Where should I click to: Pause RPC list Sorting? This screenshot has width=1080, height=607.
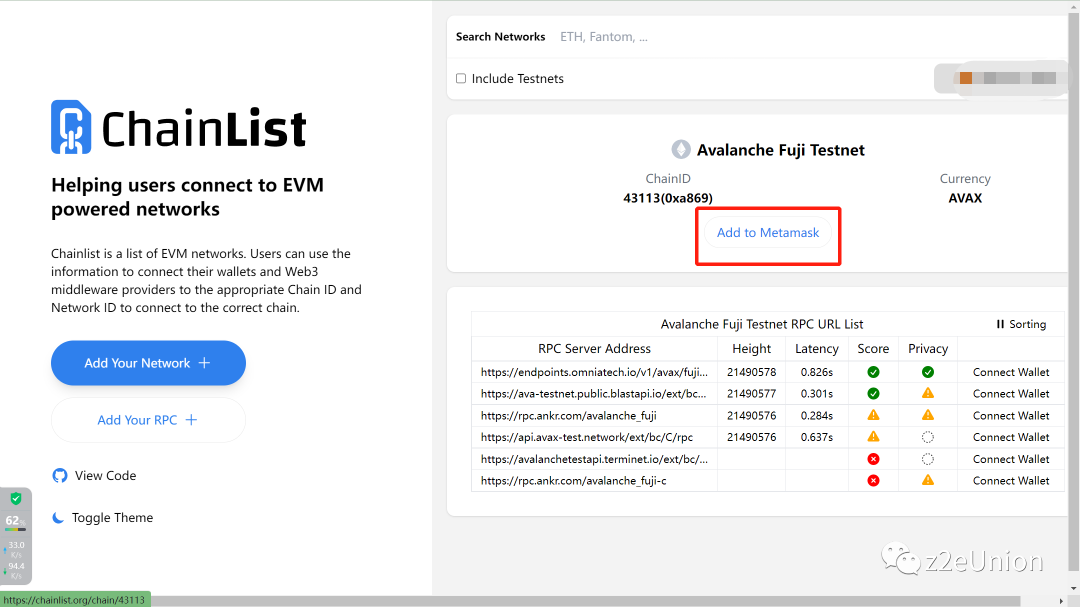tap(1020, 324)
